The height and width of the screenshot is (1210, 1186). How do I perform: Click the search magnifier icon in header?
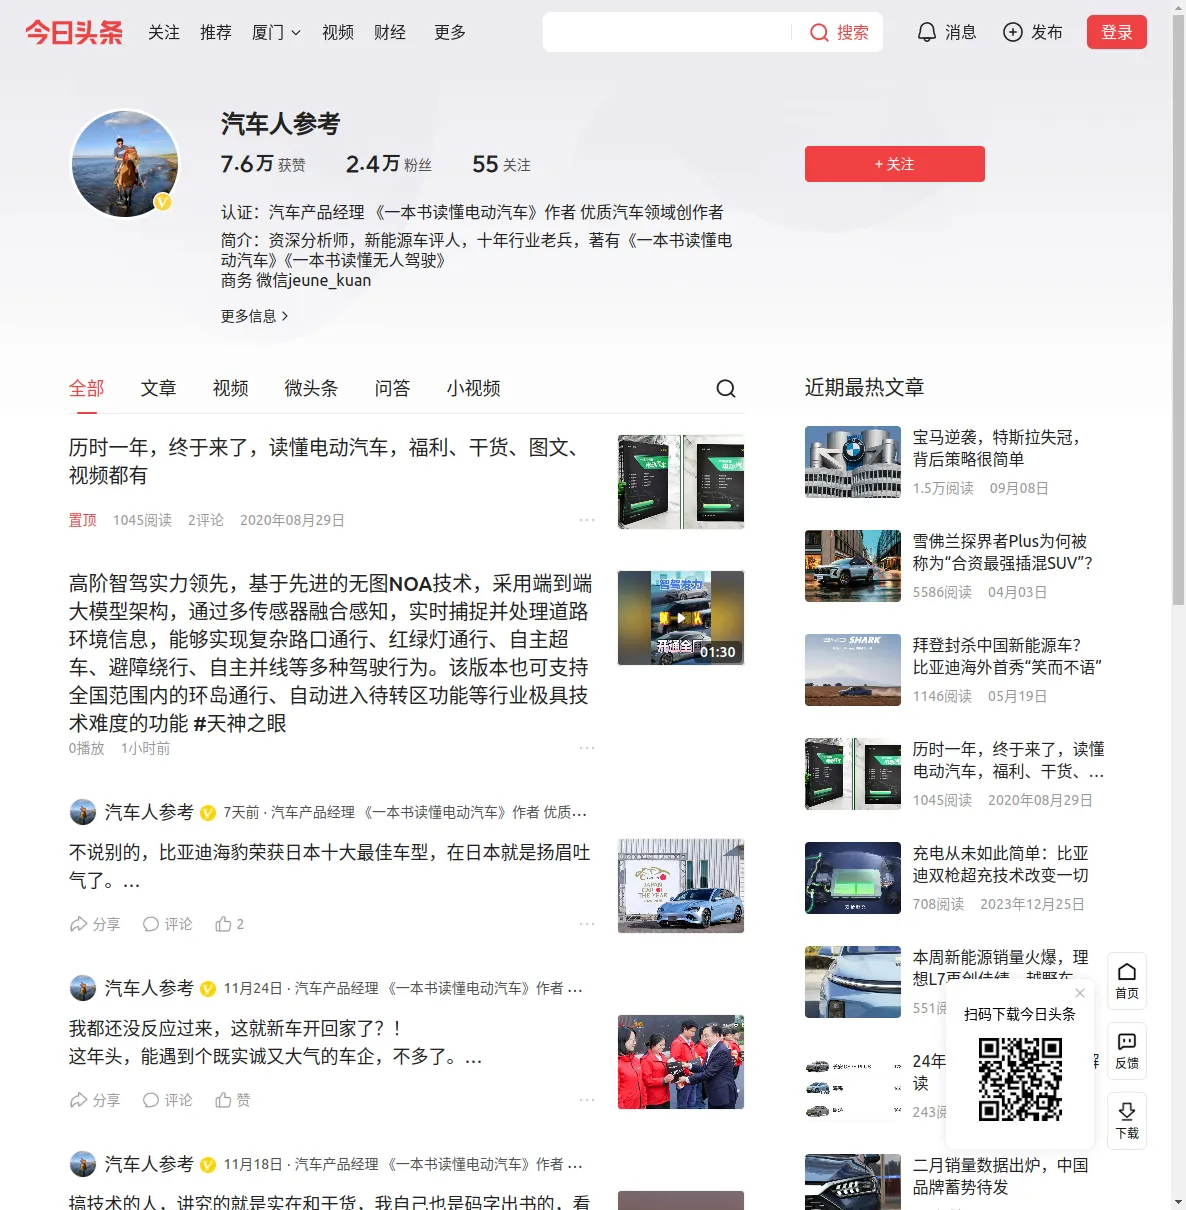(819, 33)
